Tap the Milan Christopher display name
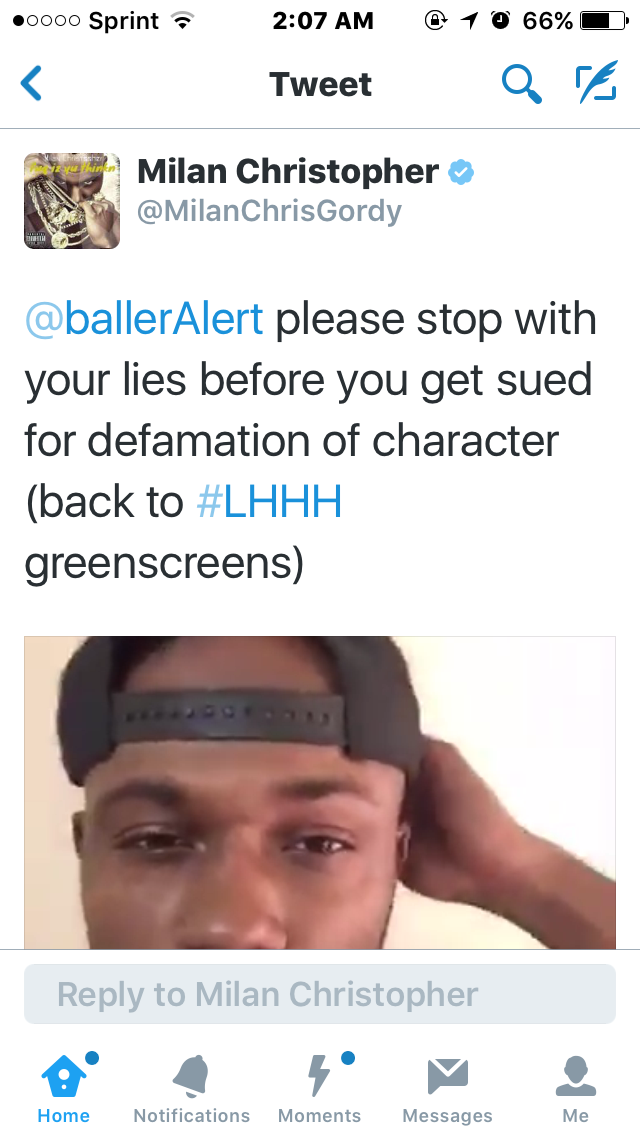Screen dimensions: 640x1136 tap(288, 172)
